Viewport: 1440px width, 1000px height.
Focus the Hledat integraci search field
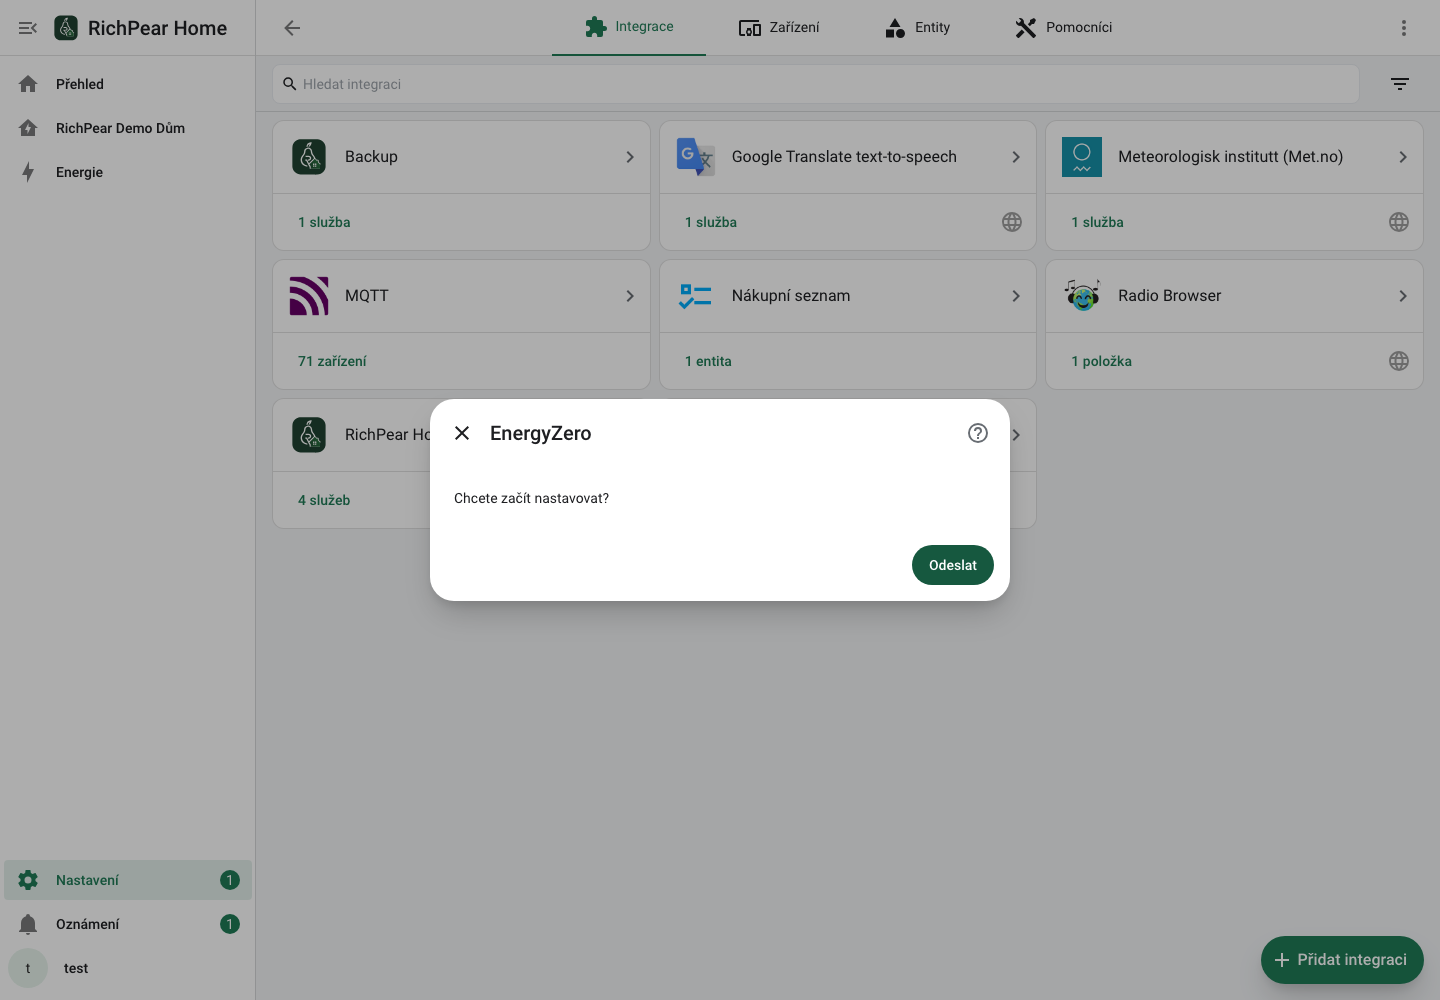(x=816, y=84)
